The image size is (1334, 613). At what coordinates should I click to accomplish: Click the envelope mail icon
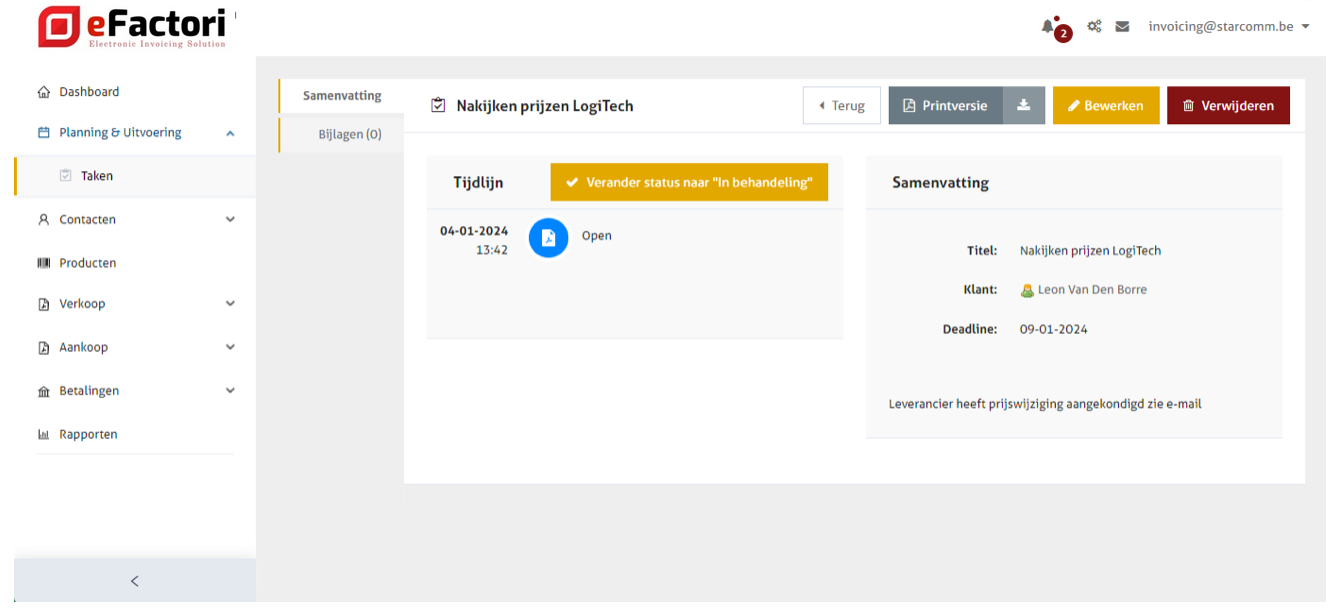pos(1122,27)
